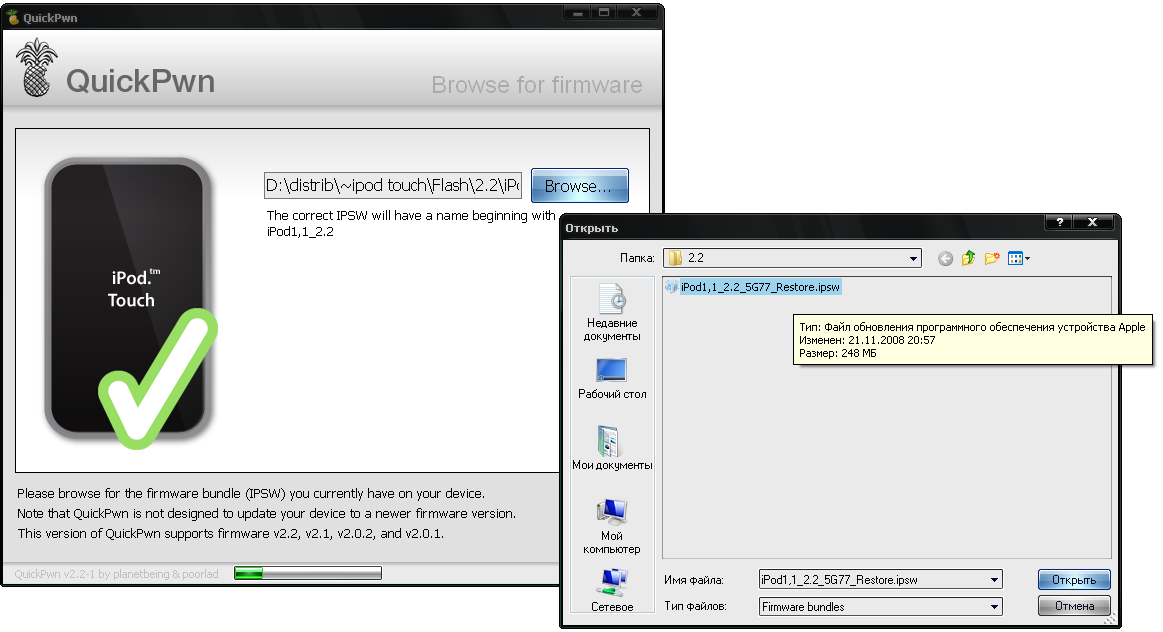Create new folder icon in dialog toolbar
The width and height of the screenshot is (1163, 632).
pos(992,259)
